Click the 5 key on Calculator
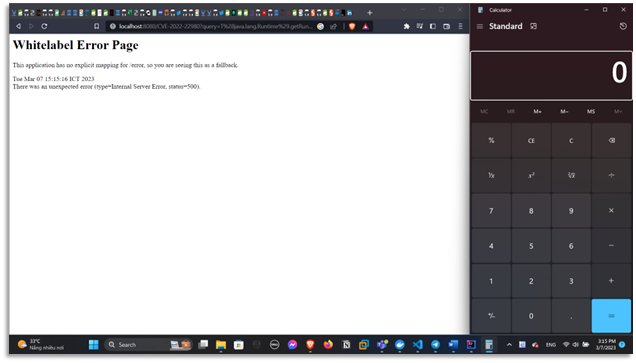The height and width of the screenshot is (363, 636). (x=531, y=246)
